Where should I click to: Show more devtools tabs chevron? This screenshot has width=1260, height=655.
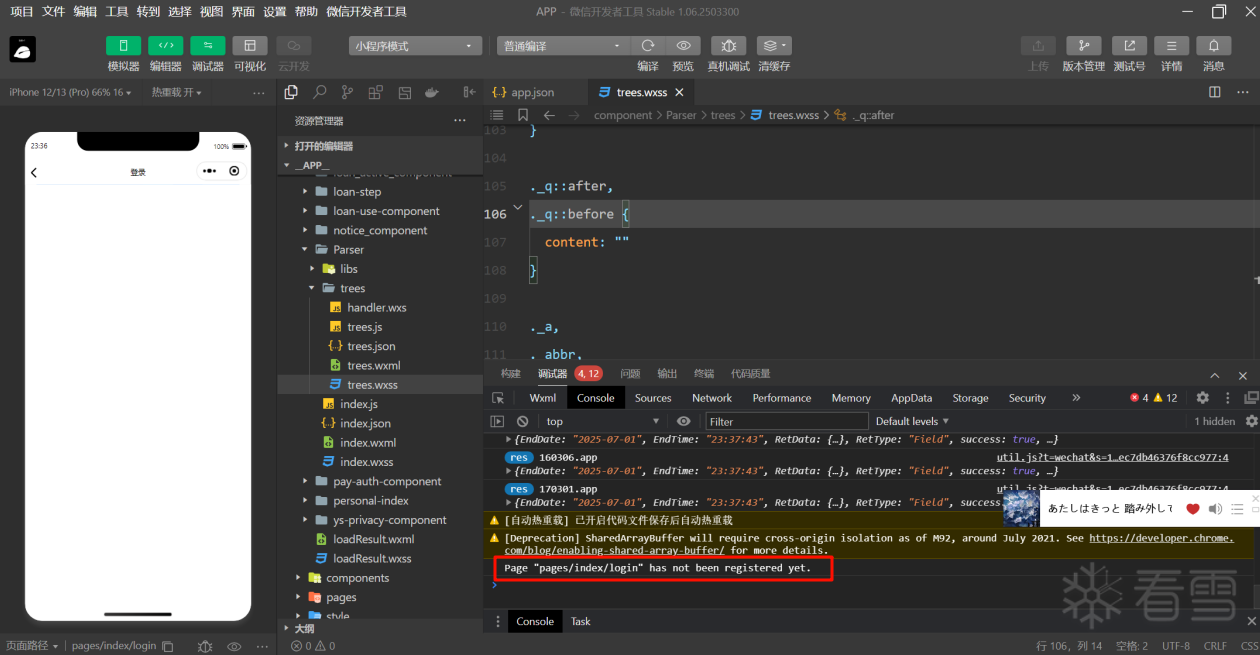[x=1076, y=398]
